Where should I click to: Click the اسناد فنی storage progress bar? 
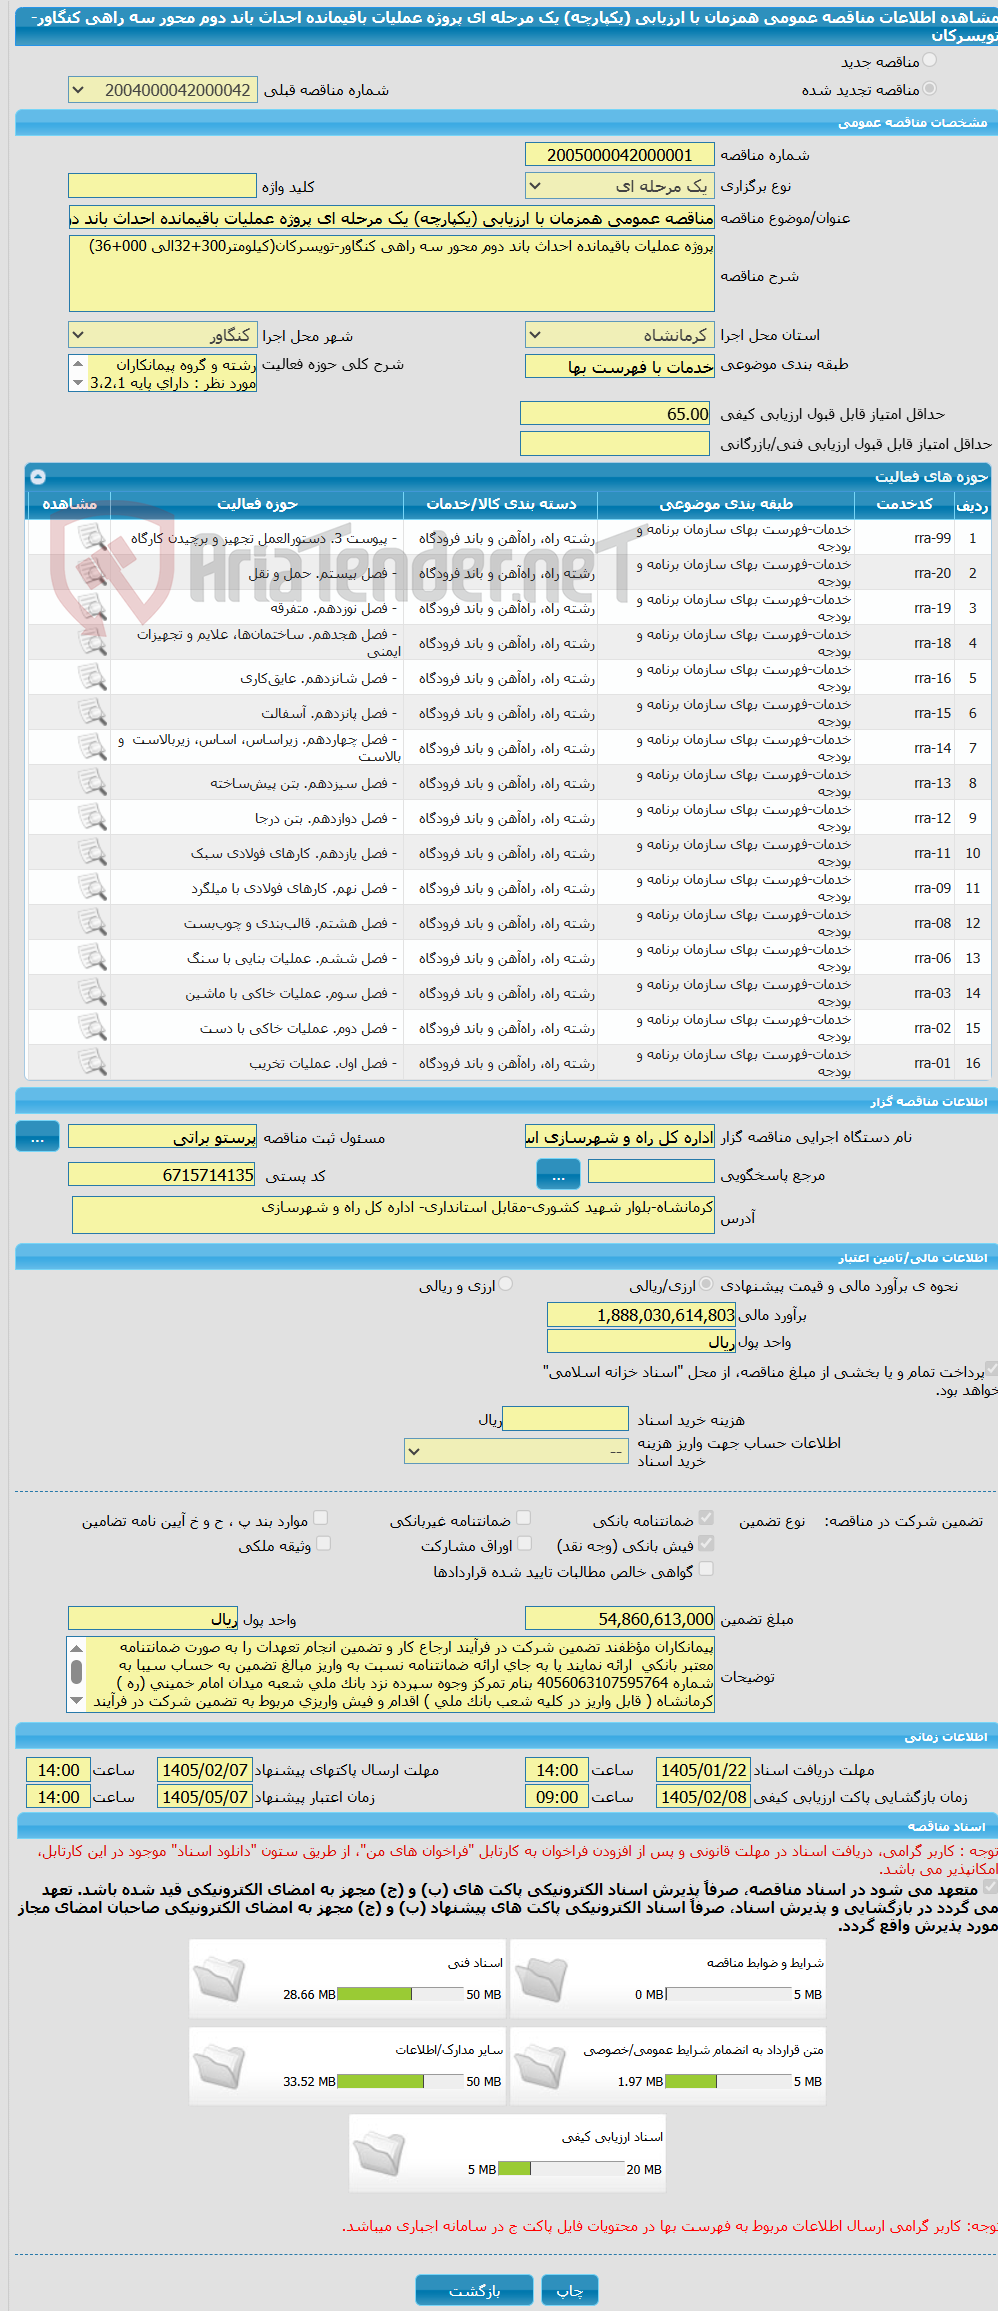(401, 1994)
